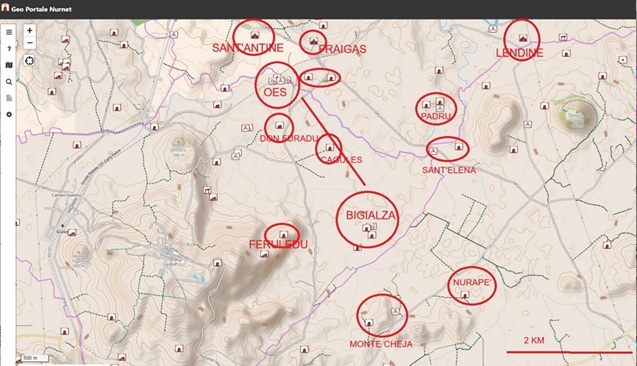Click the Geo Portale Nurnet title text
The width and height of the screenshot is (637, 366).
tap(41, 9)
